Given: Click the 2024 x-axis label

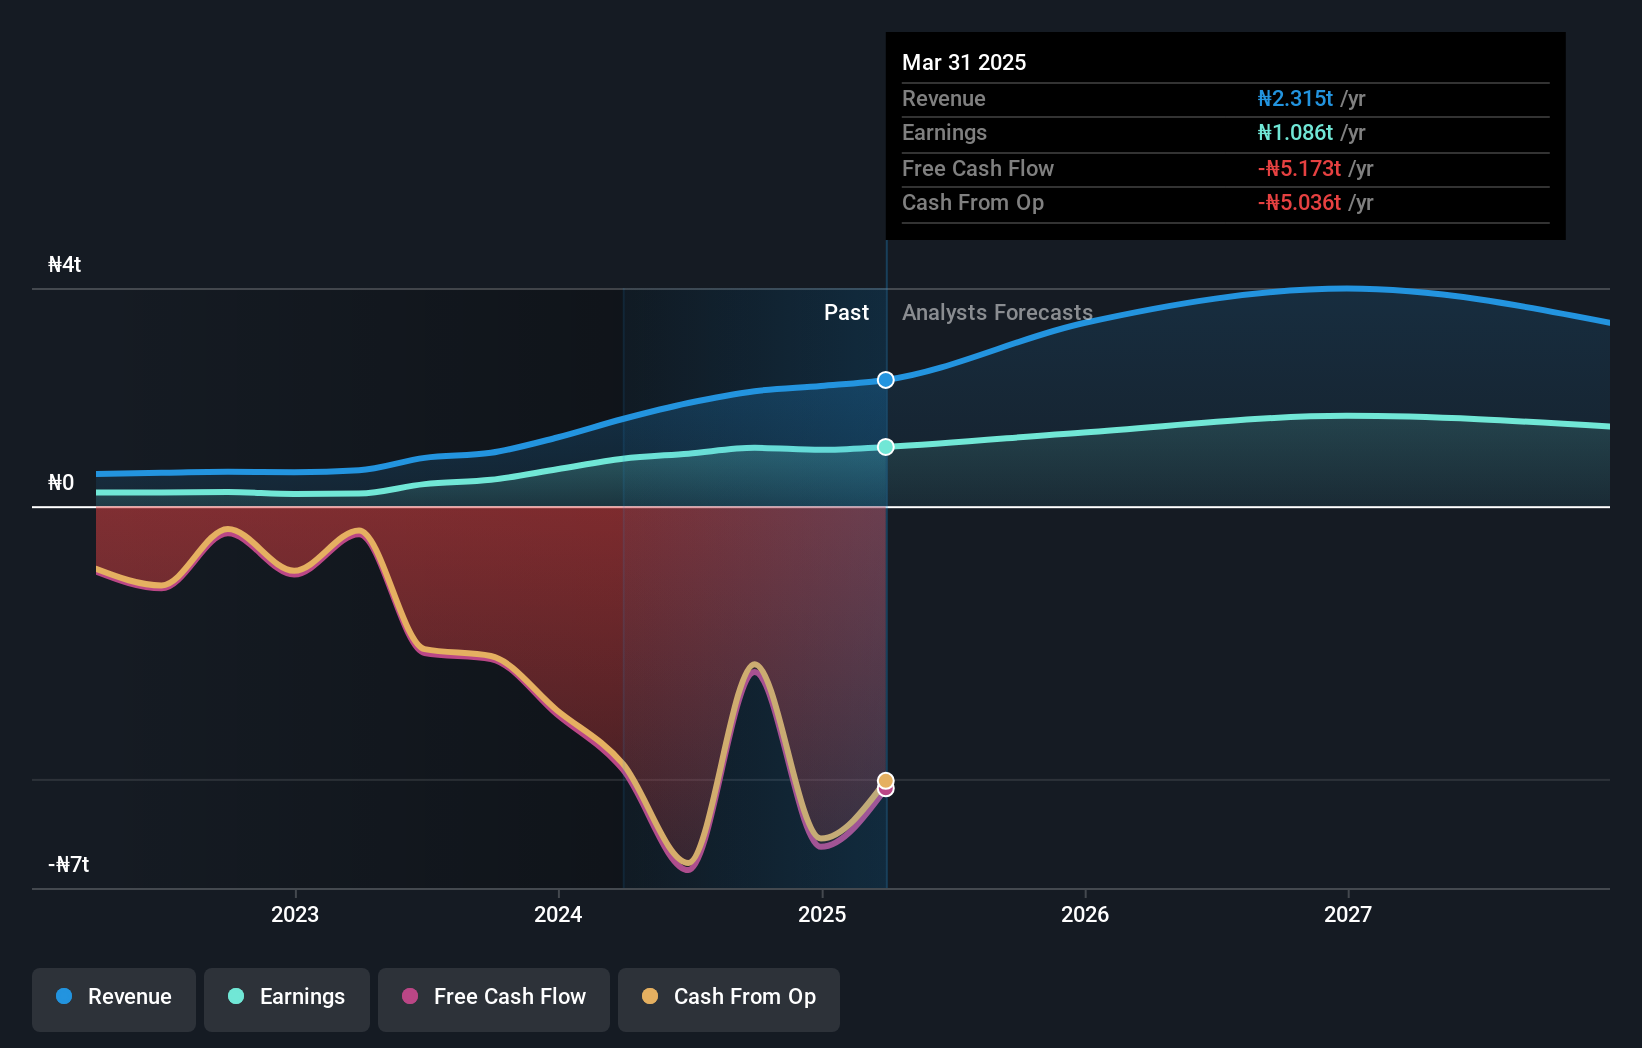Looking at the screenshot, I should click(558, 914).
